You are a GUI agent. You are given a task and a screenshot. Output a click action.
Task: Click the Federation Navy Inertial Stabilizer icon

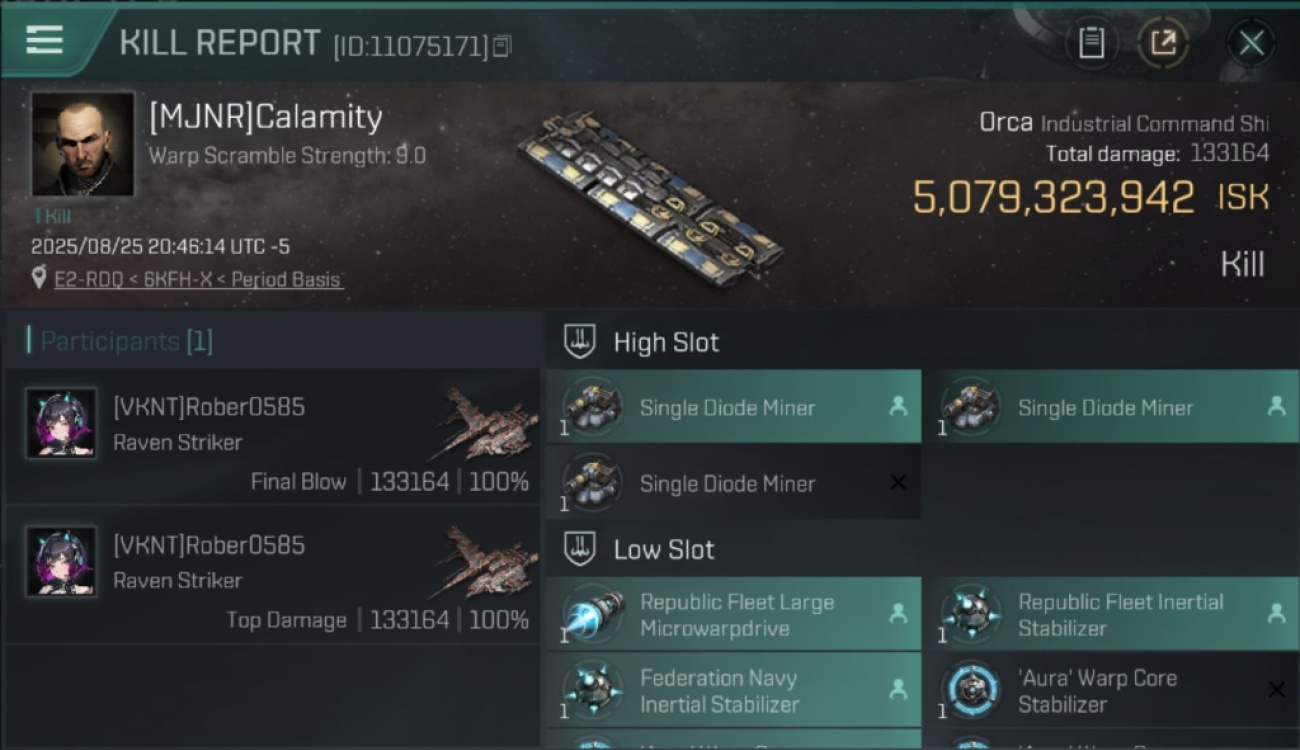click(594, 691)
